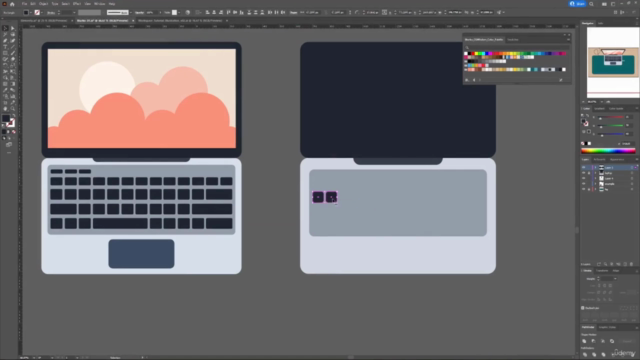Switch to the Artboards panel tab

(599, 160)
